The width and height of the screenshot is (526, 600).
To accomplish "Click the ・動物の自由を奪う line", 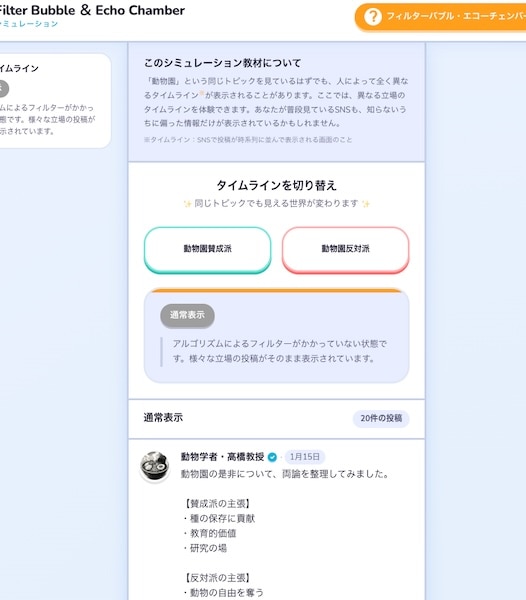I will coord(223,593).
